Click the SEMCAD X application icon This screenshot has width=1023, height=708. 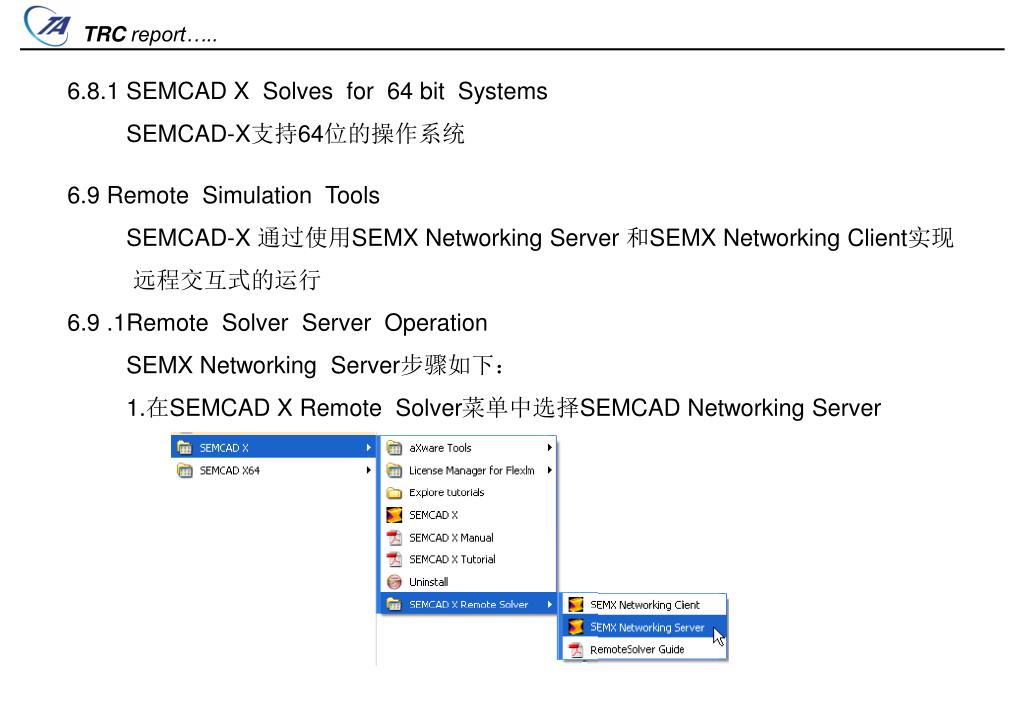394,515
